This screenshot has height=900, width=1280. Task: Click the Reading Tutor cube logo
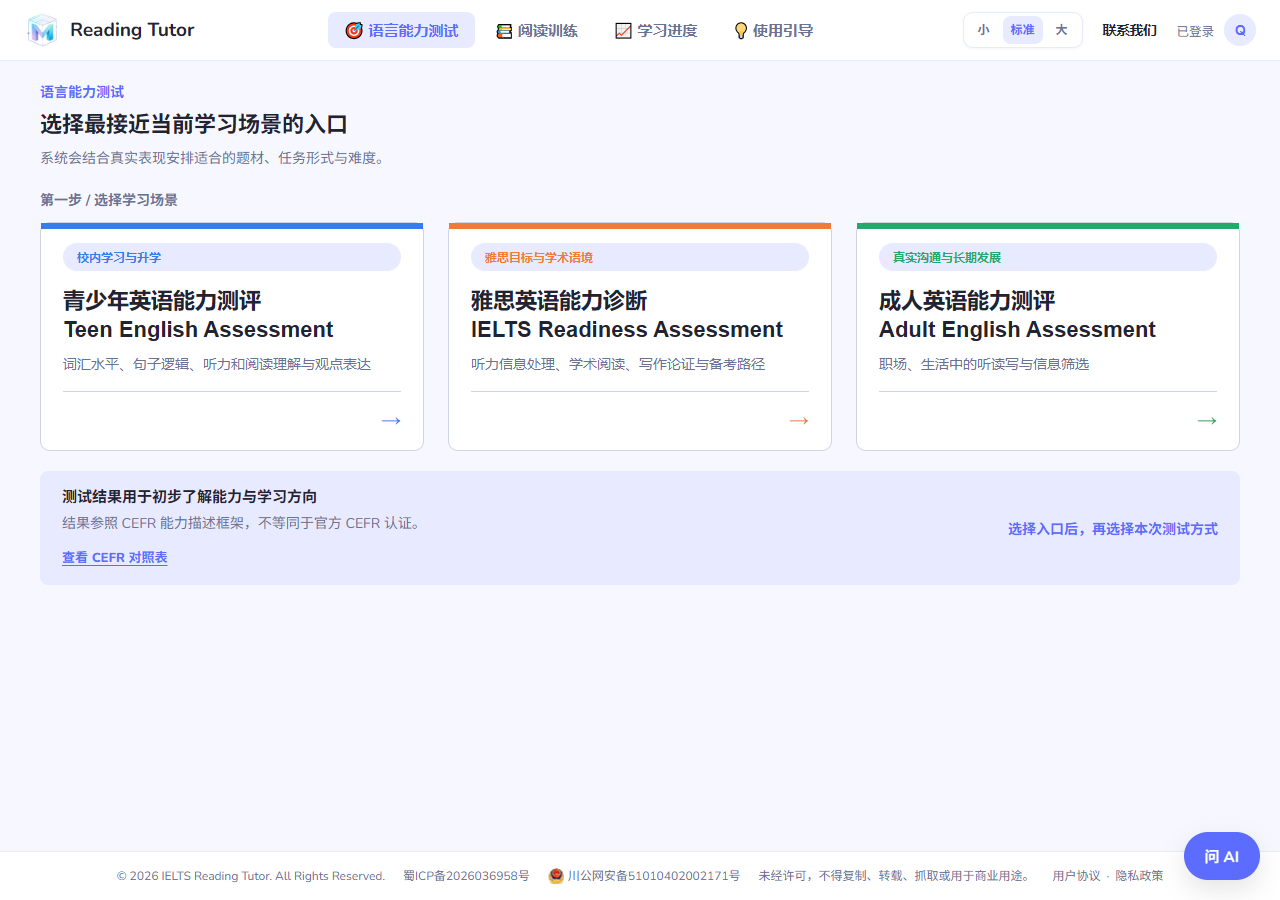coord(42,30)
